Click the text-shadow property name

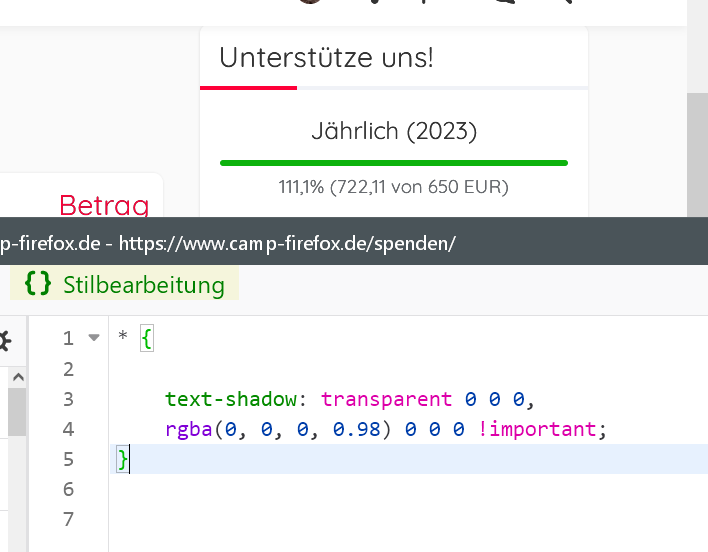click(x=231, y=399)
